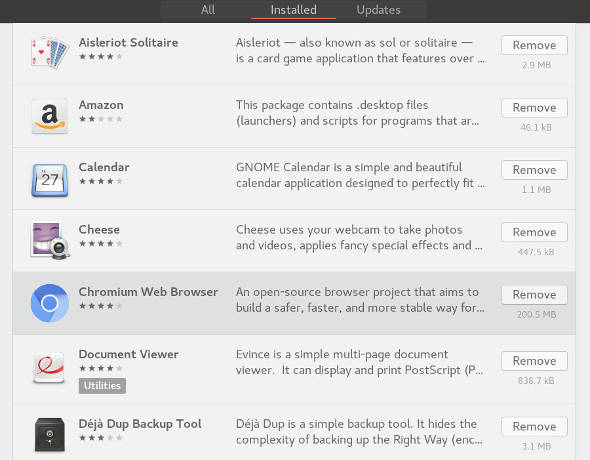Viewport: 590px width, 460px height.
Task: Select the Cheese webcam icon
Action: [x=50, y=241]
